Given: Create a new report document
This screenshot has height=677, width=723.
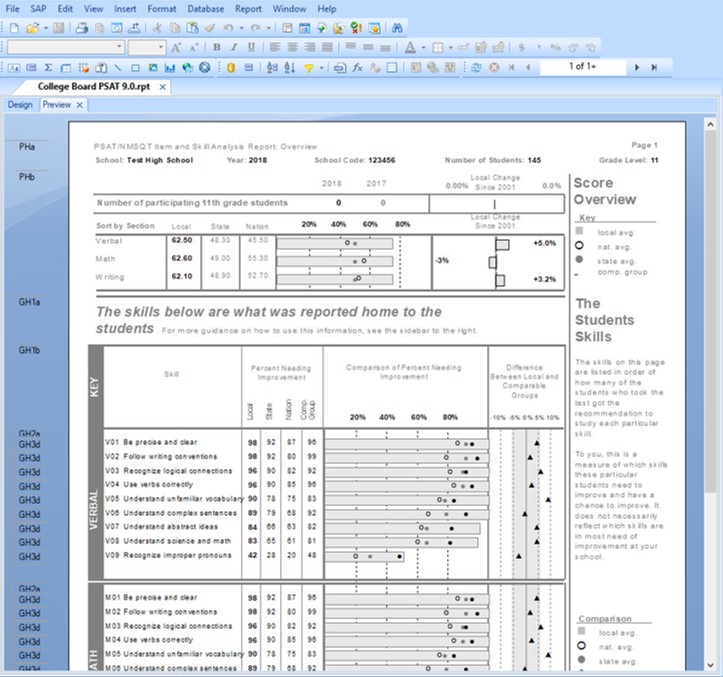Looking at the screenshot, I should tap(14, 28).
